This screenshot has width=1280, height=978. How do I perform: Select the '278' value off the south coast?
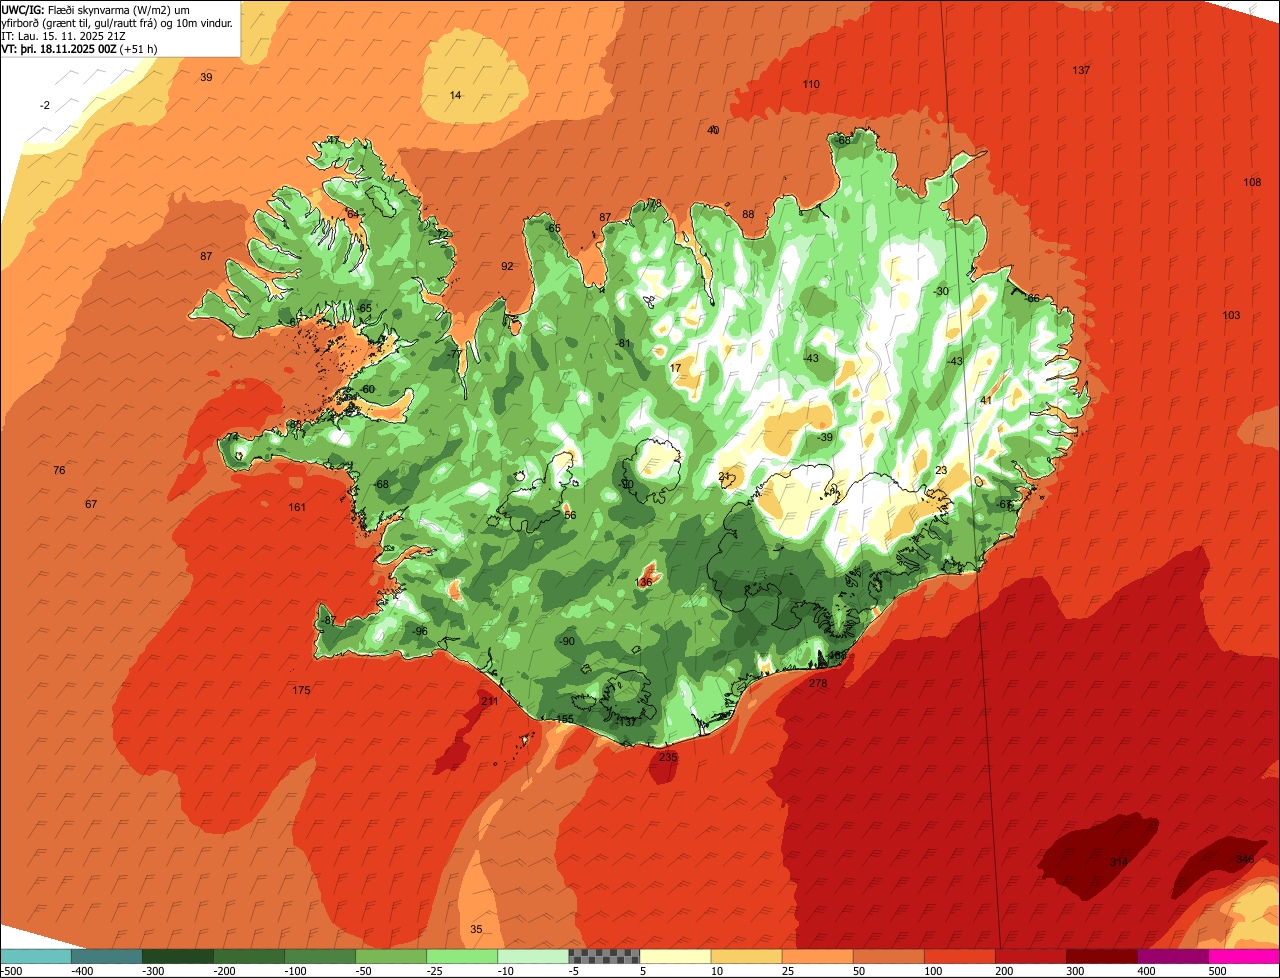pos(818,684)
